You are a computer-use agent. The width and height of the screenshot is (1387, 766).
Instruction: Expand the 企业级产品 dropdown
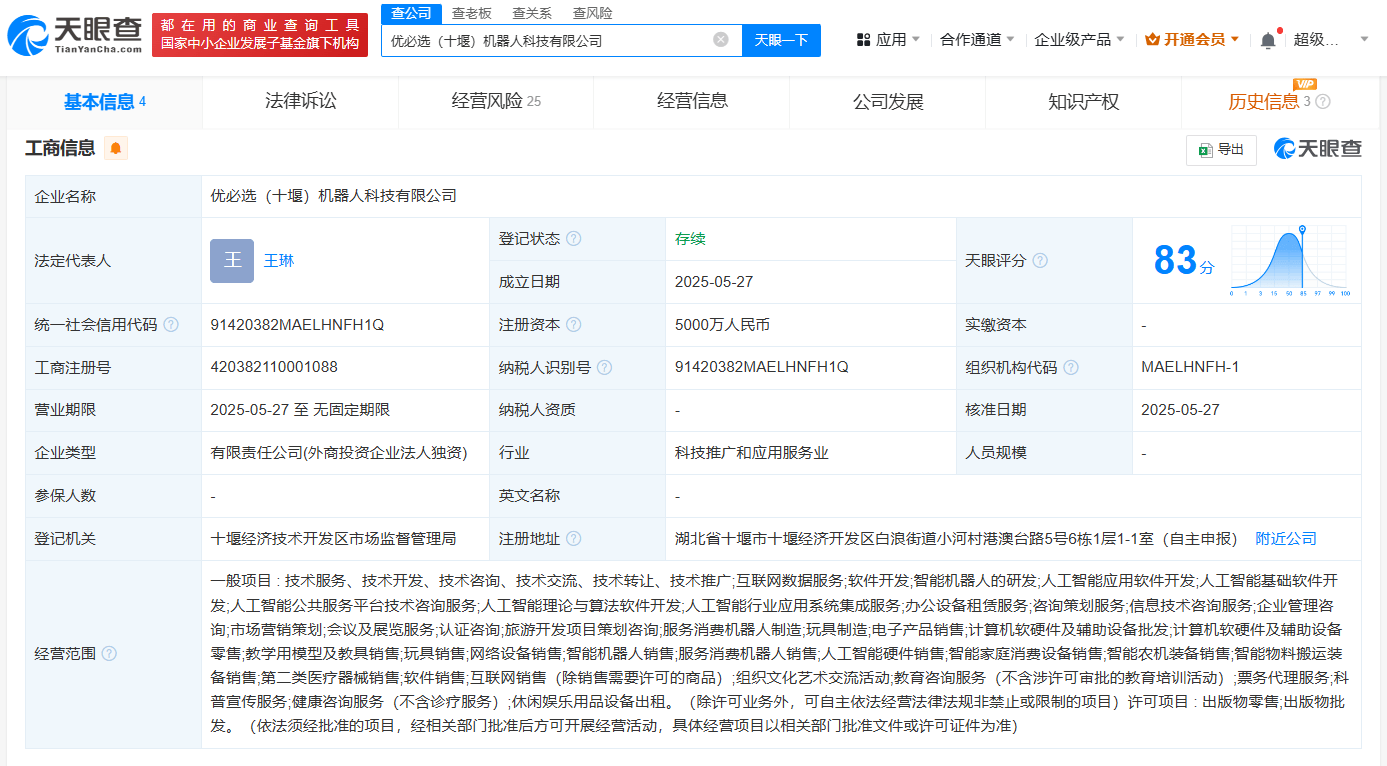point(1079,40)
